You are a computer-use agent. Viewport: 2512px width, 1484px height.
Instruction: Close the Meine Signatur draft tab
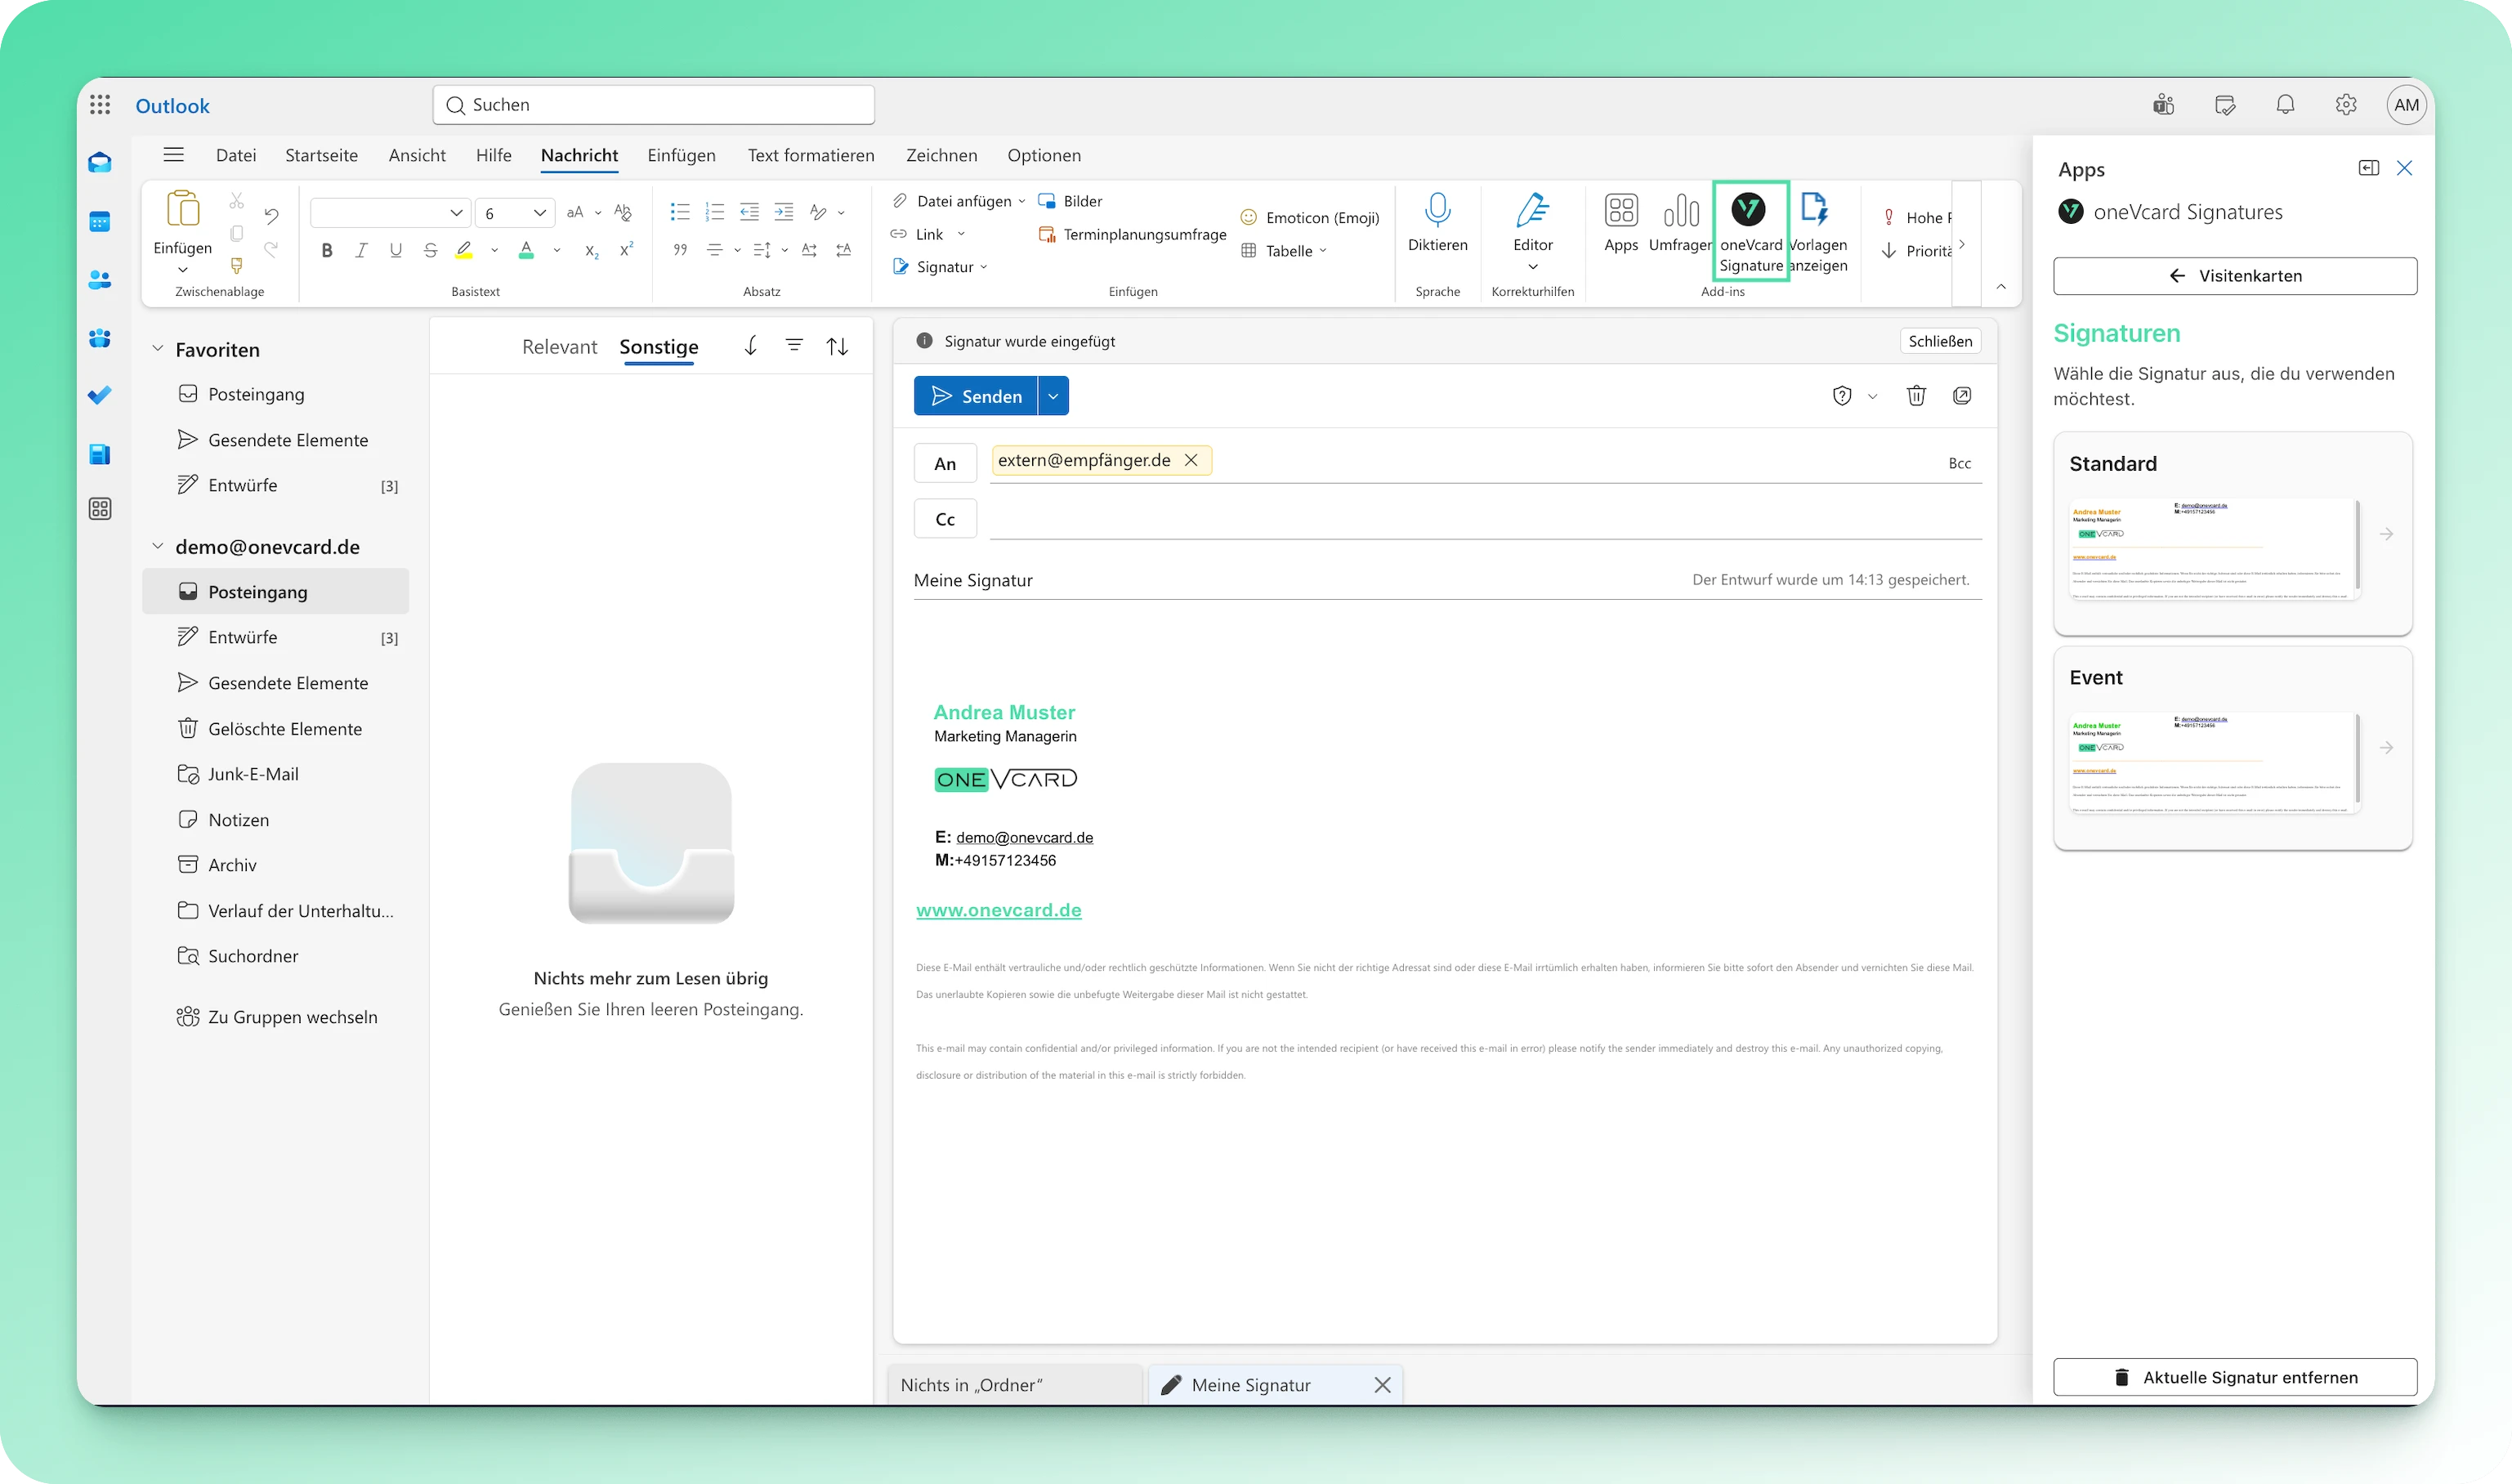point(1382,1385)
